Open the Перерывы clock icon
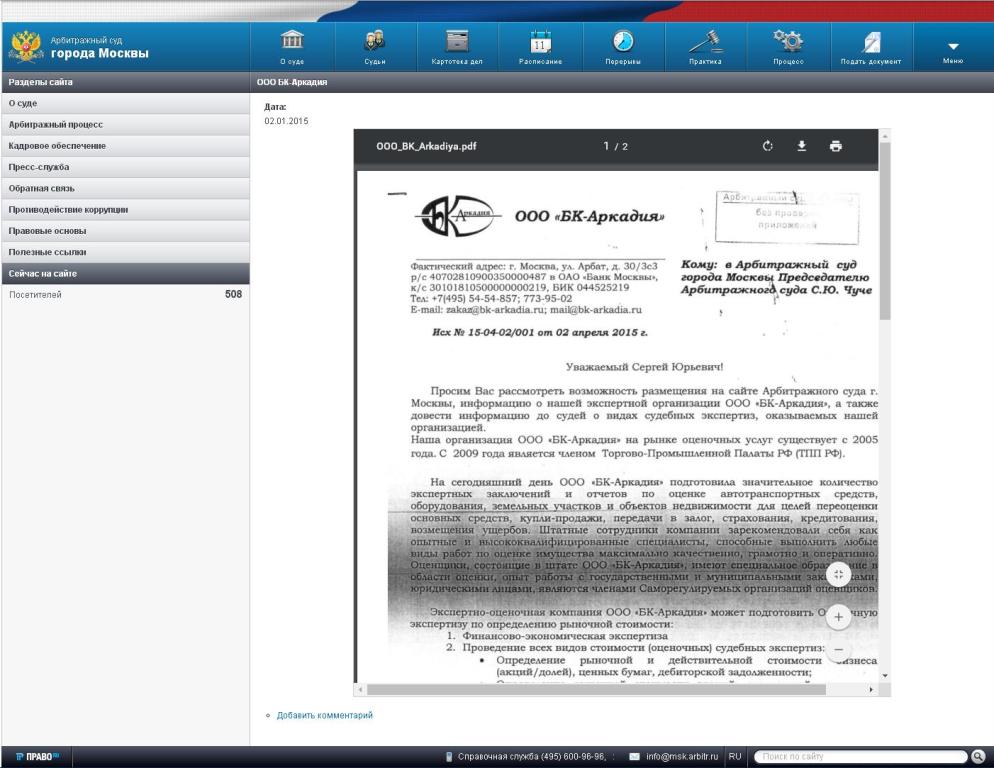994x768 pixels. tap(623, 41)
